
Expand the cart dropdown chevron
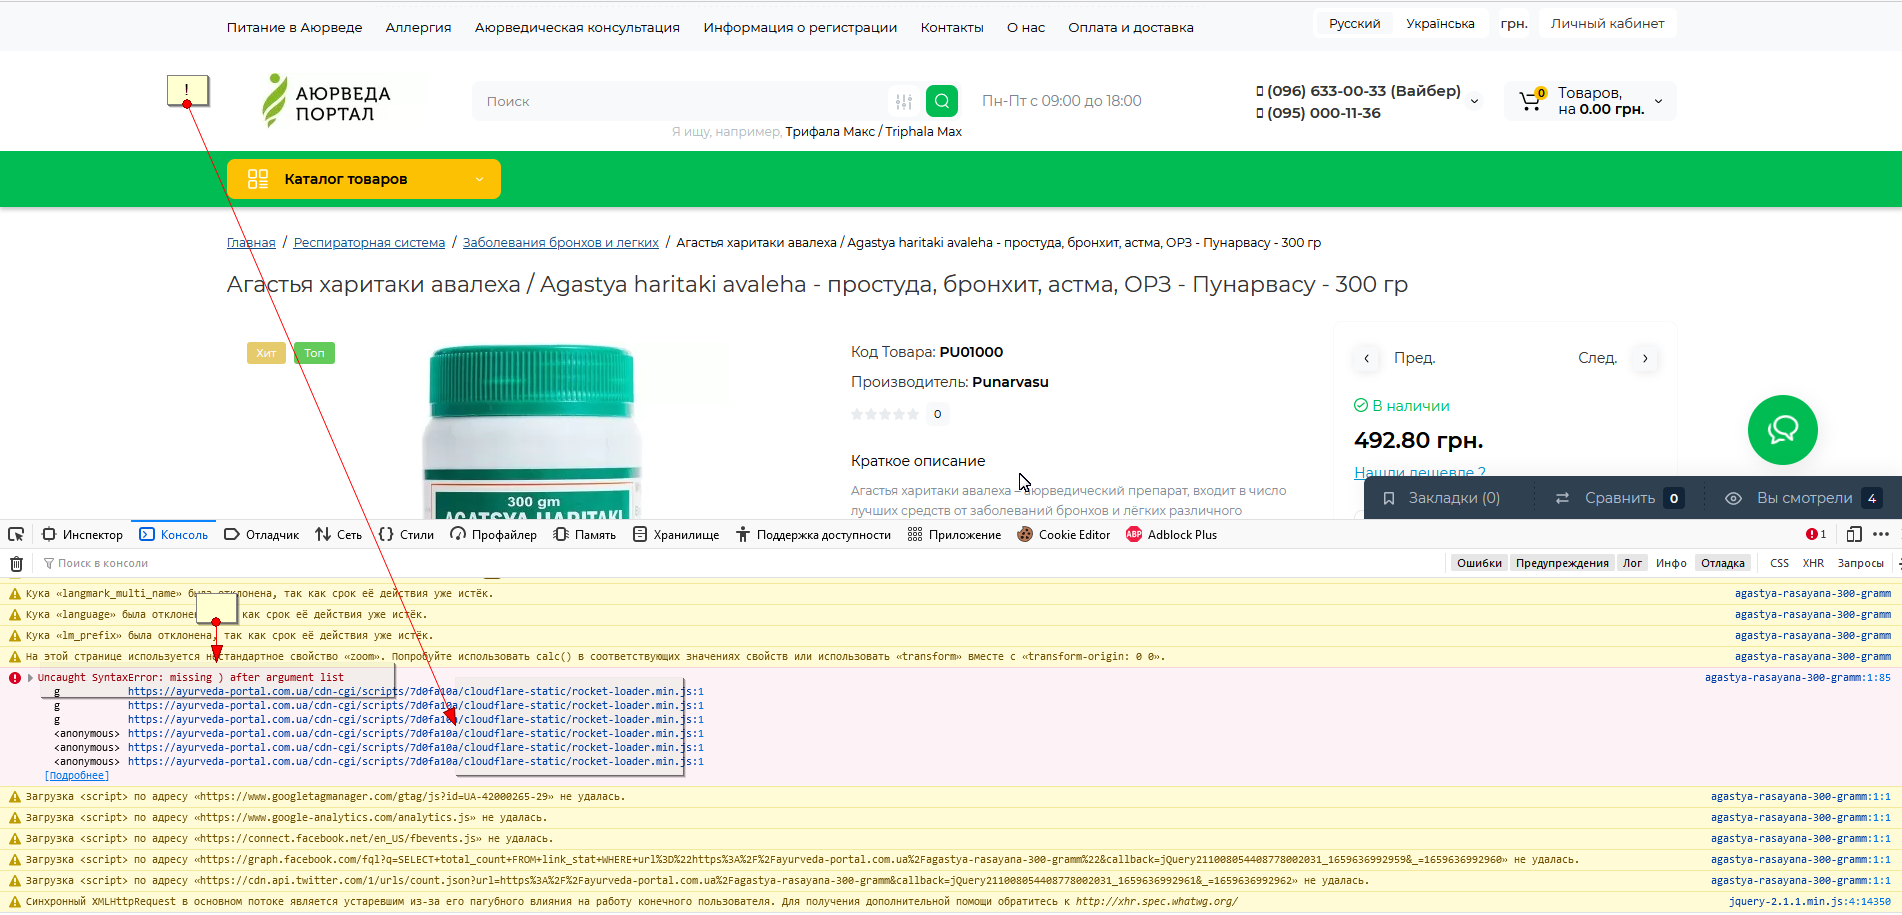pyautogui.click(x=1658, y=101)
